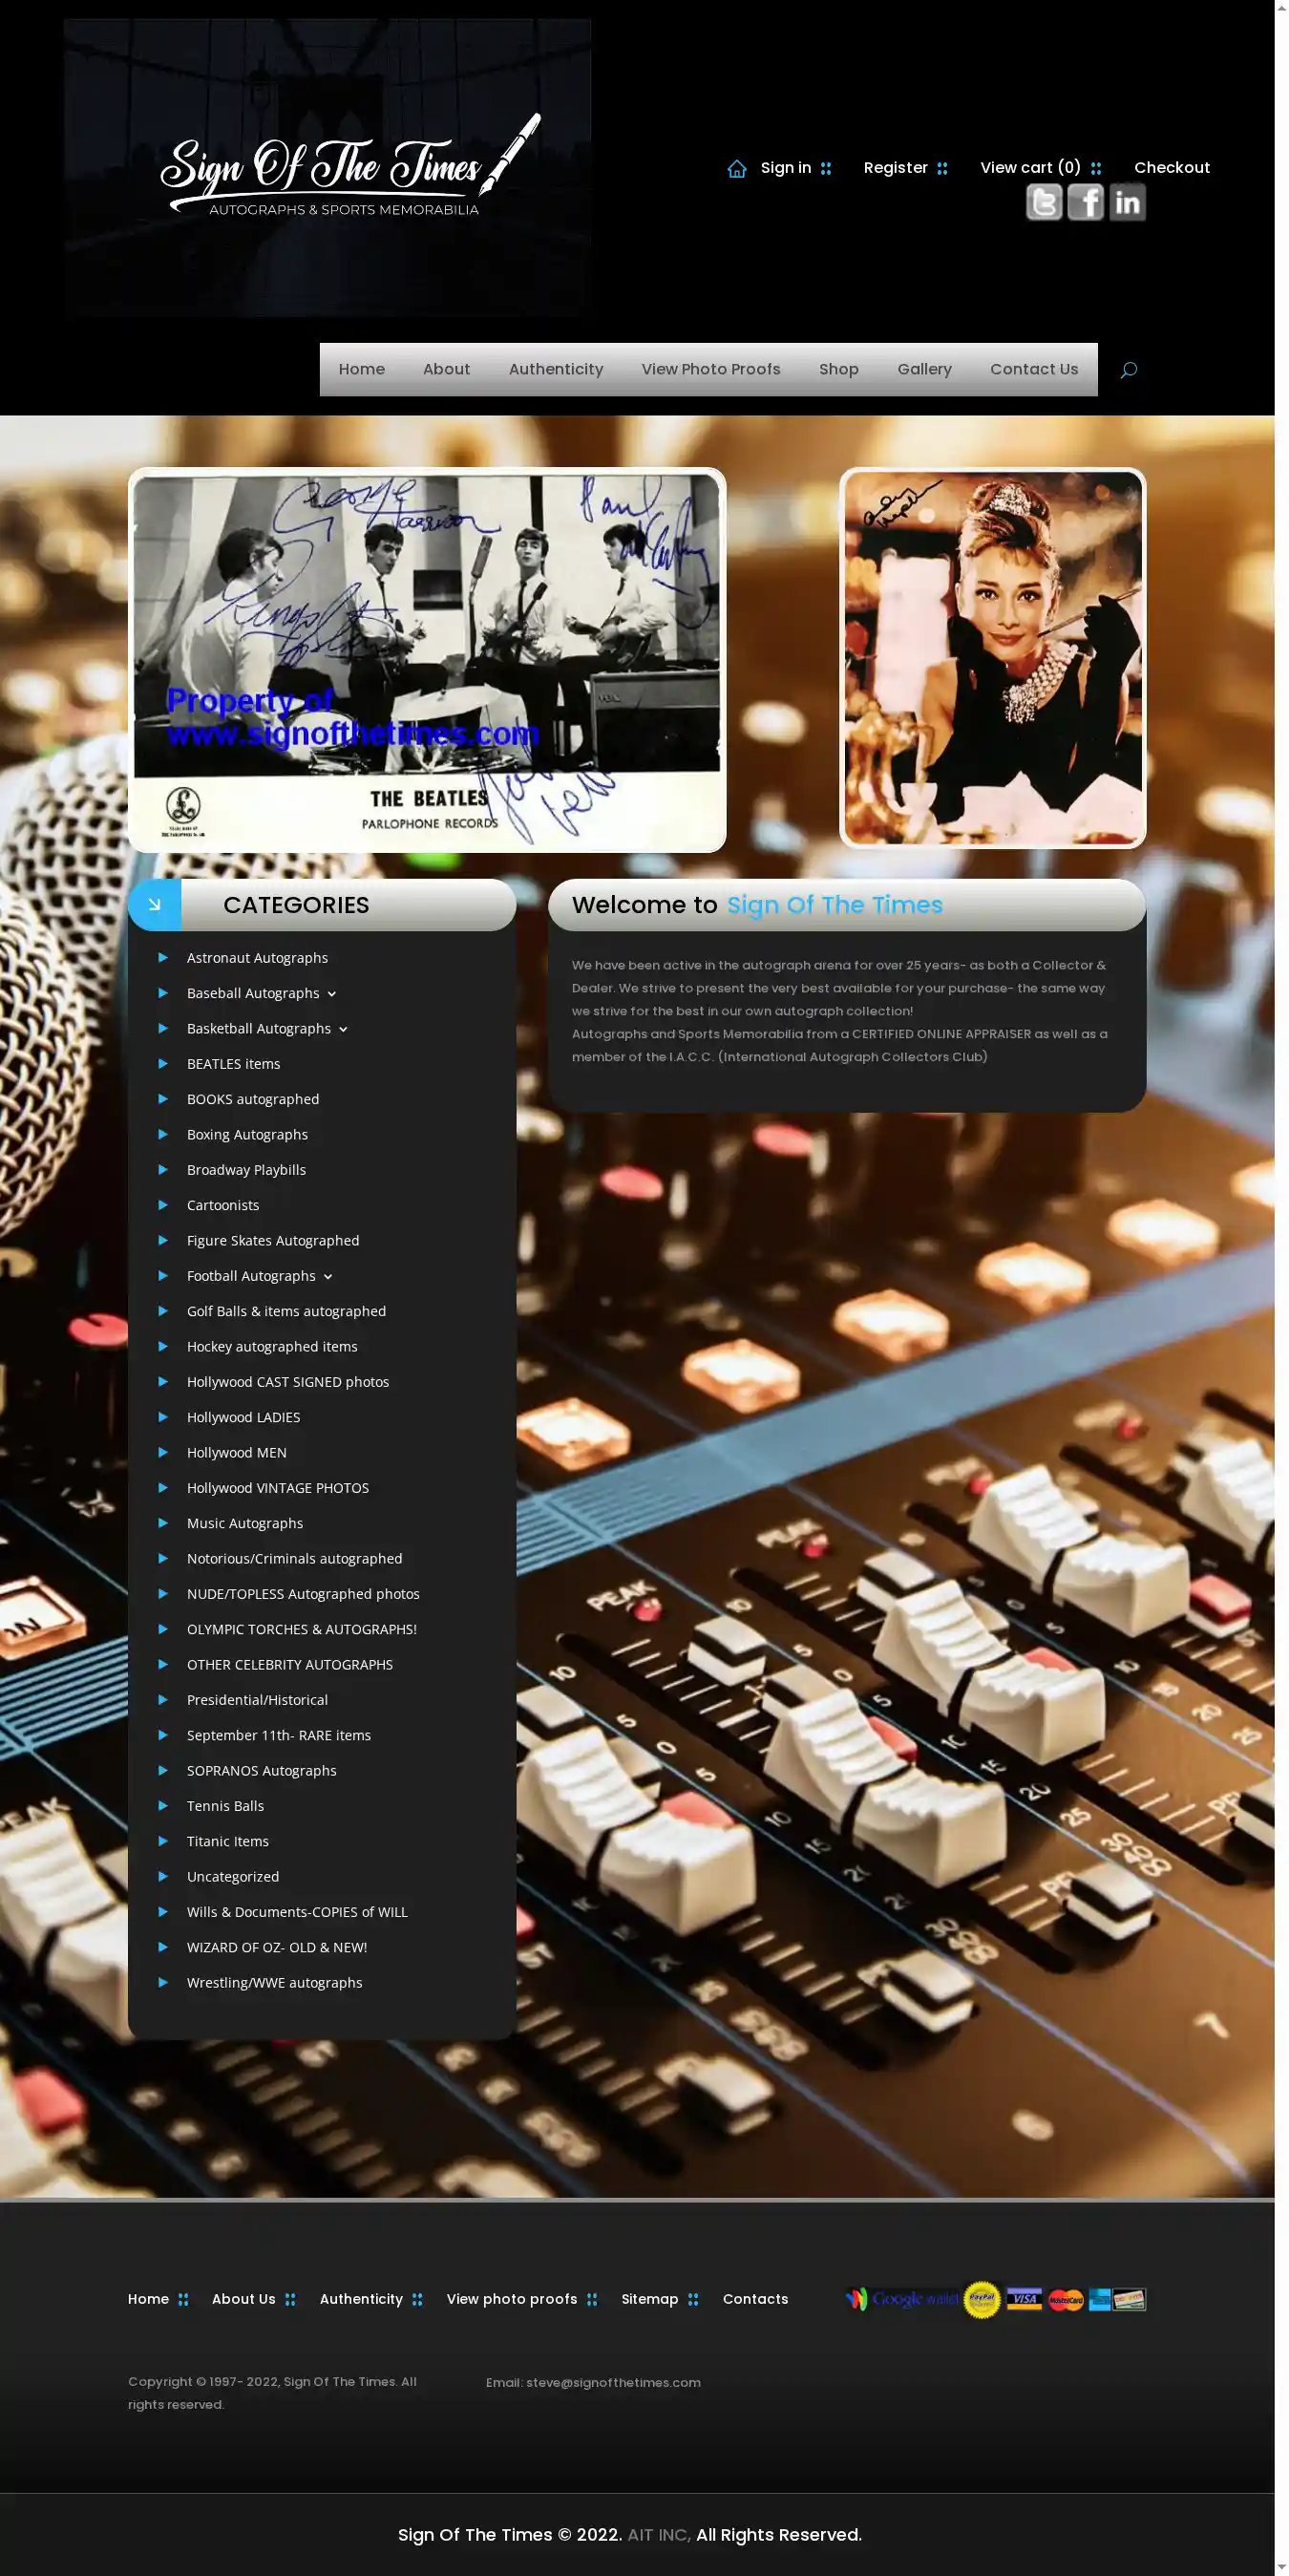Click the home icon beside Sign in
Screen dimensions: 1289x2576
737,169
